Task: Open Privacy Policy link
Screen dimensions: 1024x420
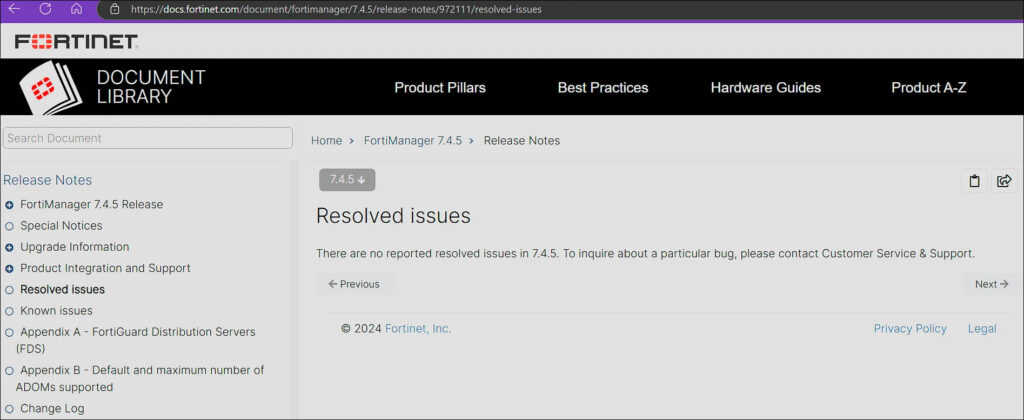Action: (910, 329)
